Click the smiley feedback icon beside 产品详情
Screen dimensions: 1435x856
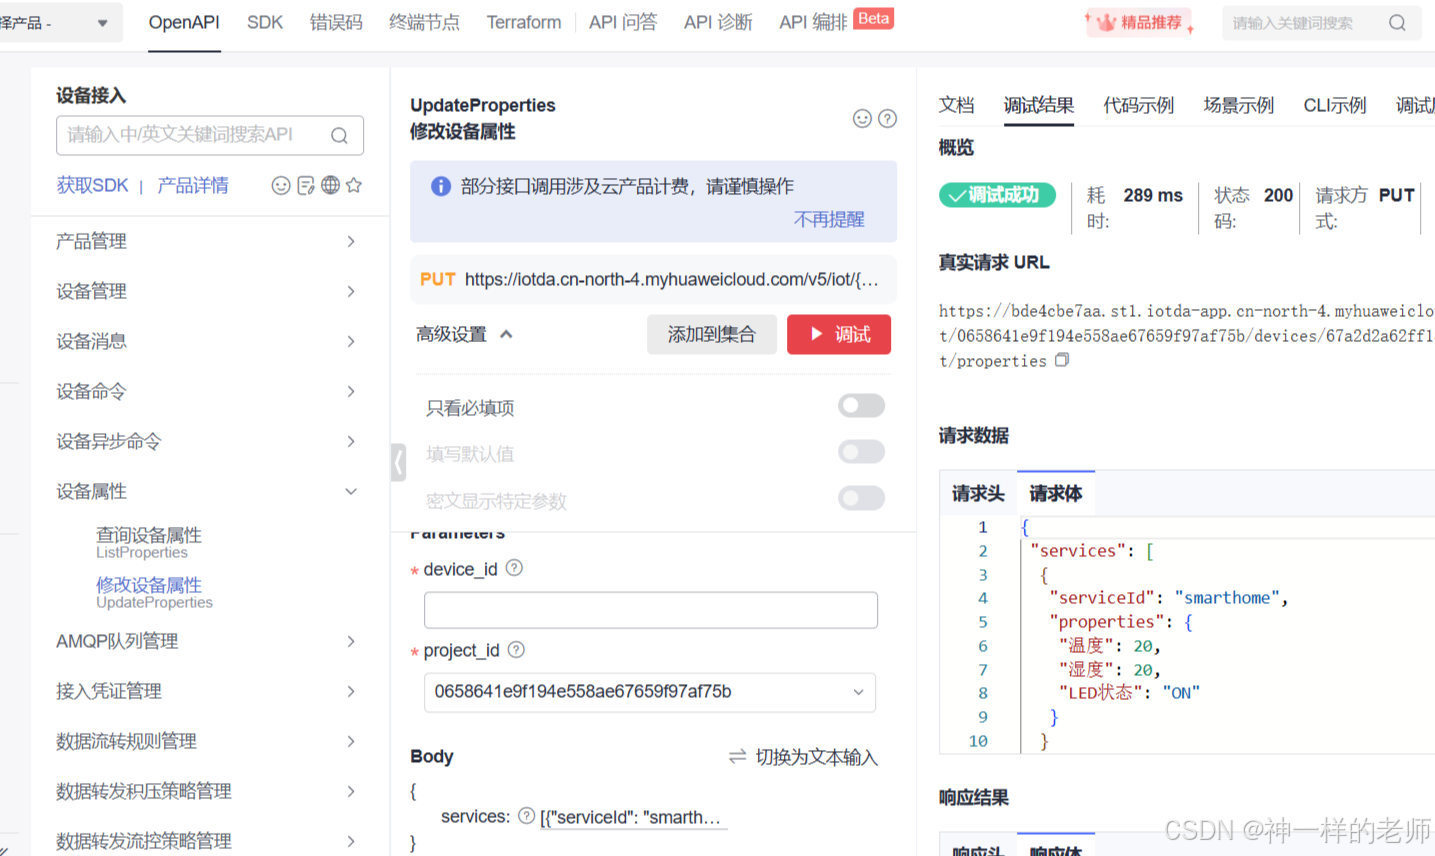(x=281, y=185)
